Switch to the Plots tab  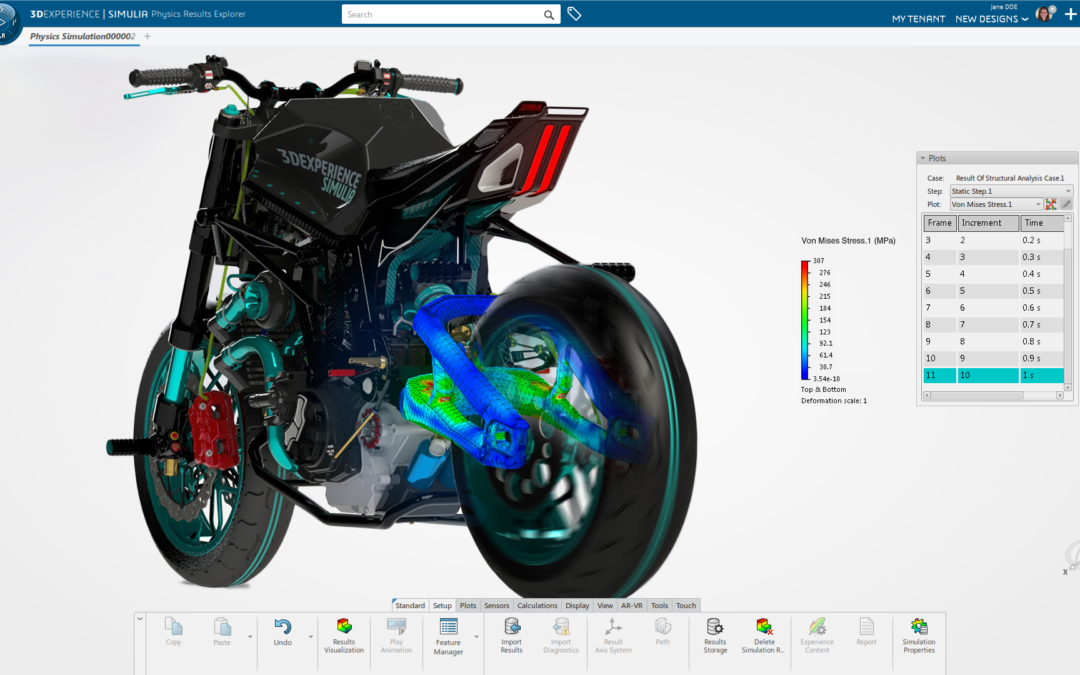click(468, 605)
